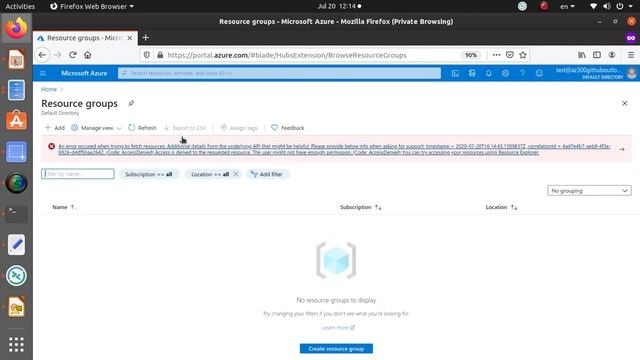Refresh the resource groups list
This screenshot has height=360, width=640.
coord(142,128)
